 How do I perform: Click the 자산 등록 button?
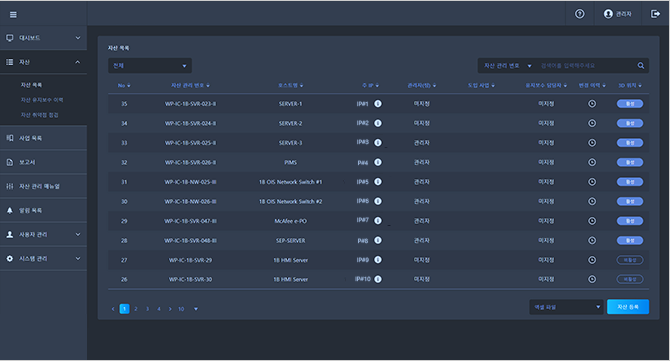coord(628,307)
